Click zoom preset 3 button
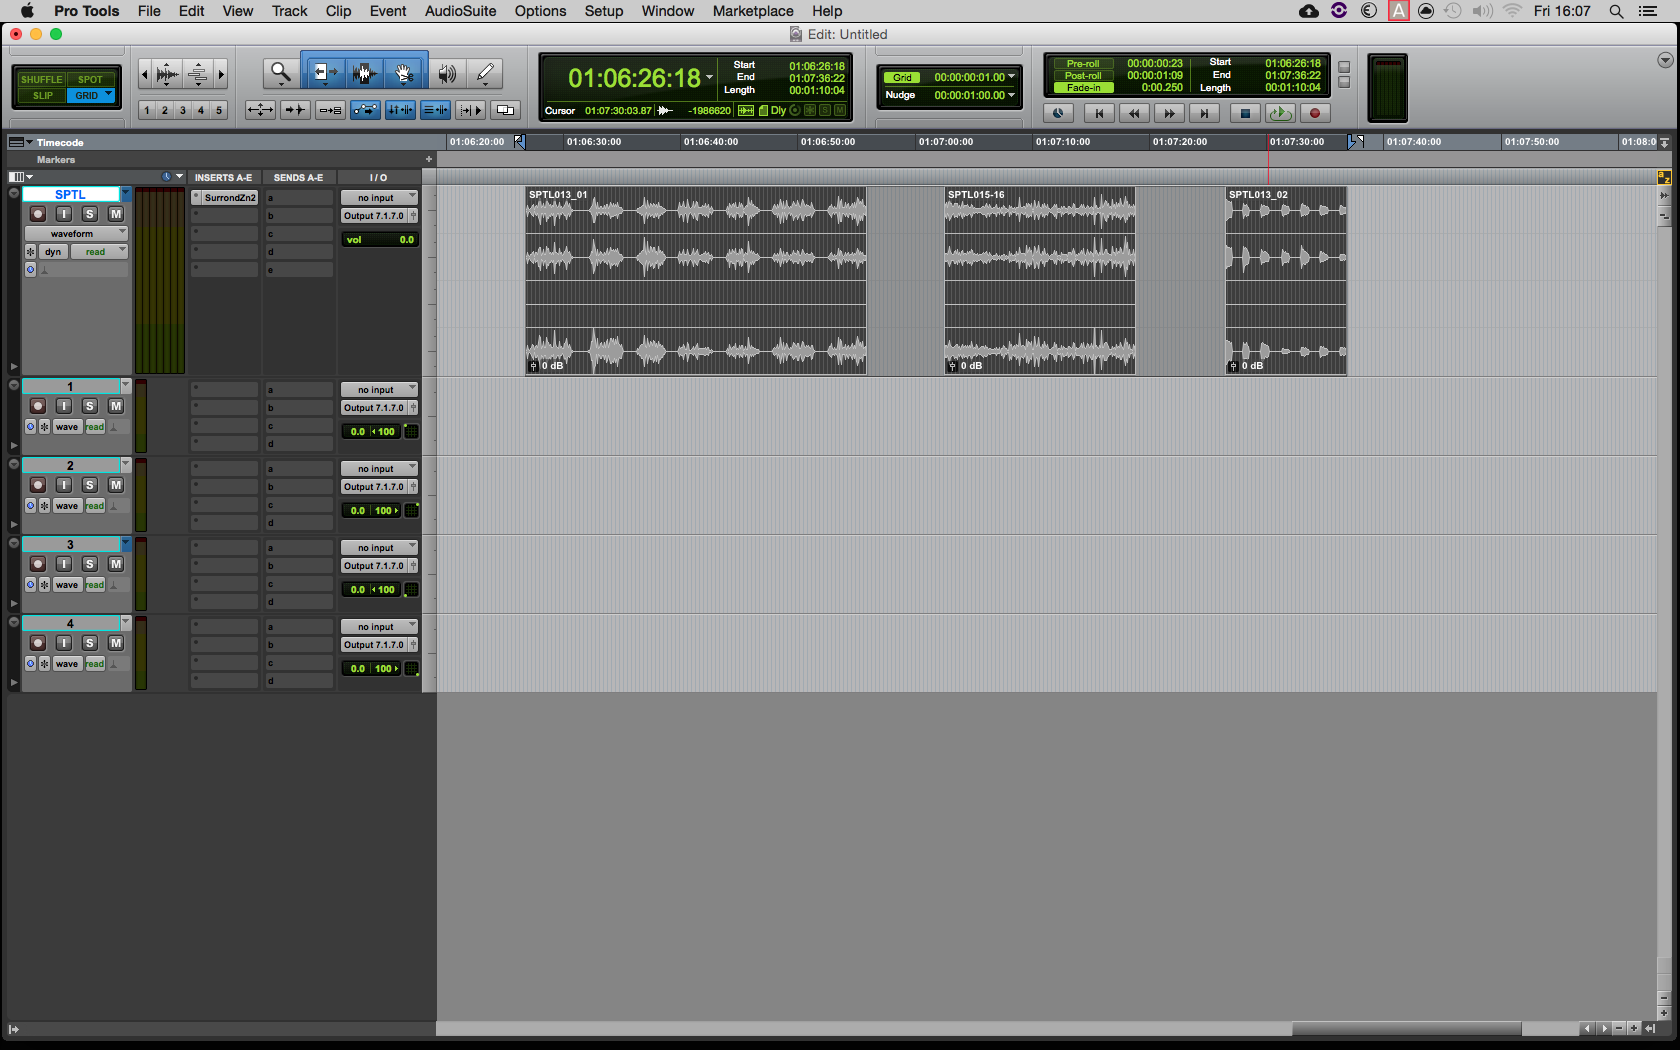Viewport: 1680px width, 1050px height. pos(183,110)
